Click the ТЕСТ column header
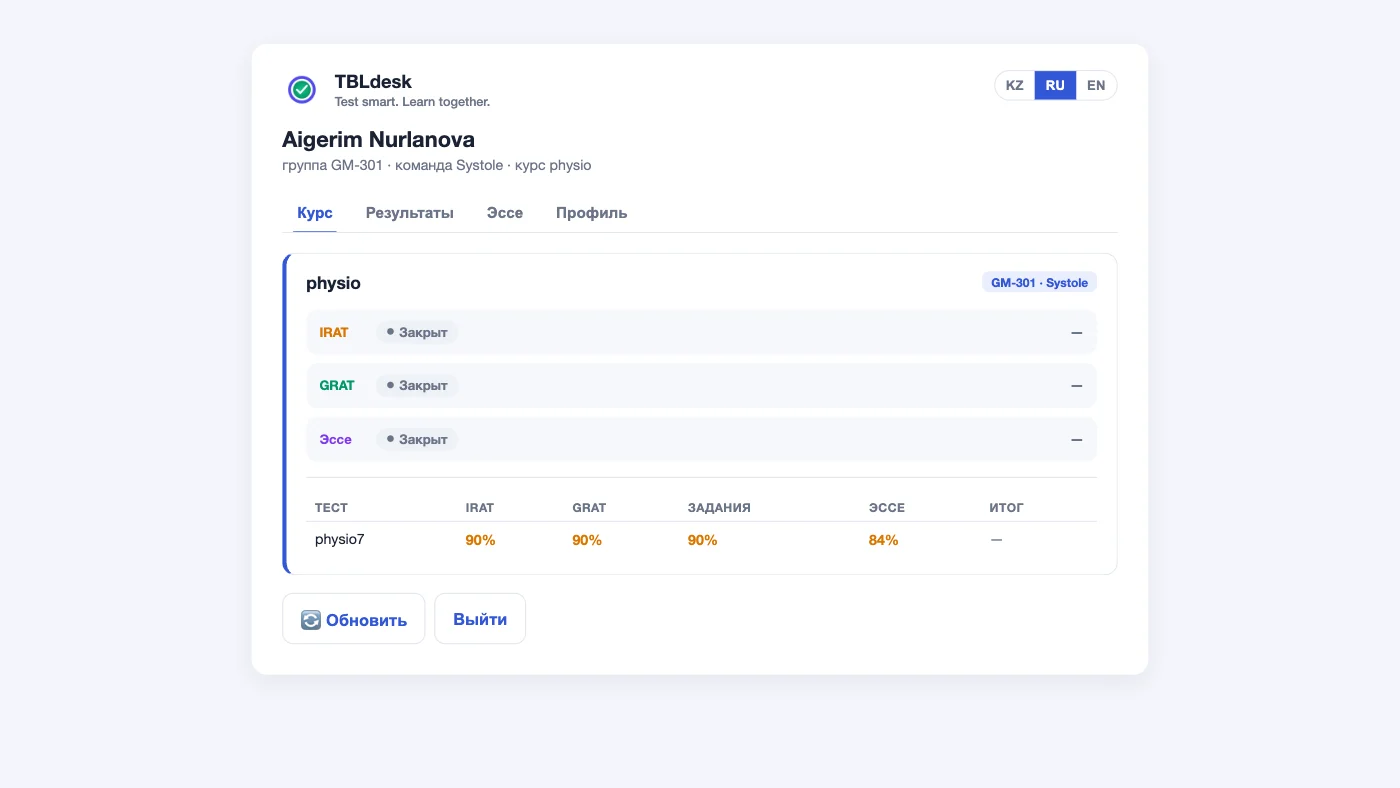Image resolution: width=1400 pixels, height=788 pixels. point(331,508)
